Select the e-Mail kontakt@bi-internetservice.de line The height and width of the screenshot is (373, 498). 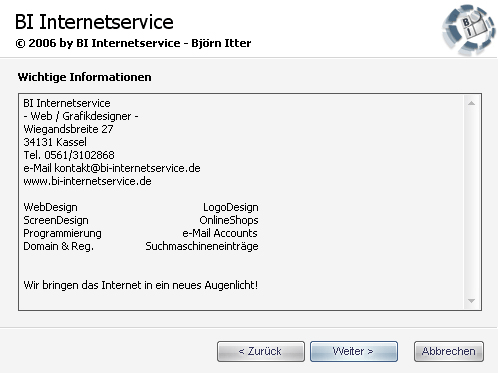(112, 168)
